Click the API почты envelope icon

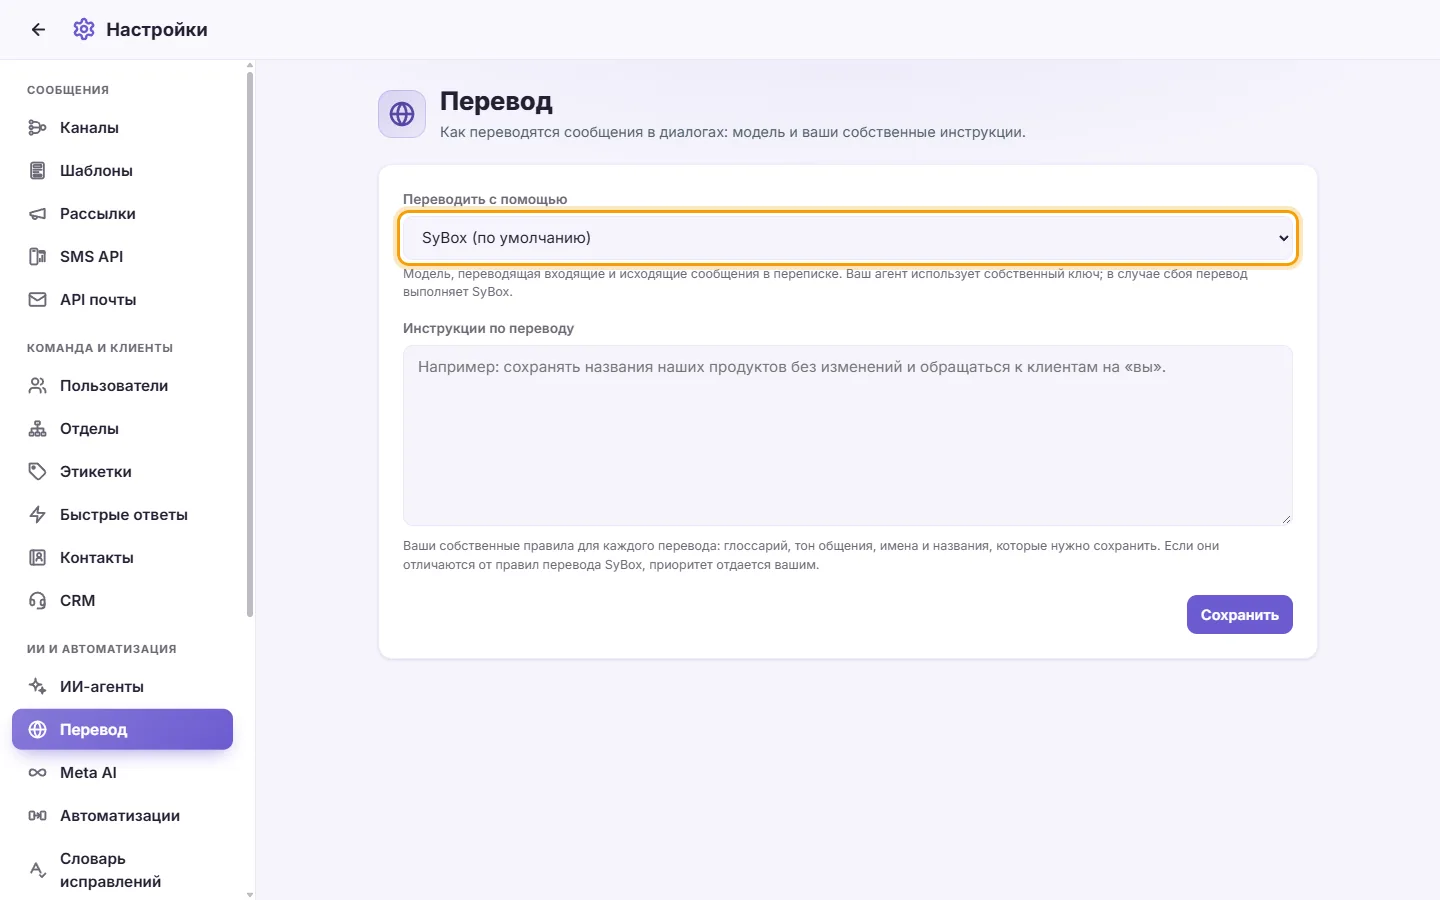[x=38, y=300]
